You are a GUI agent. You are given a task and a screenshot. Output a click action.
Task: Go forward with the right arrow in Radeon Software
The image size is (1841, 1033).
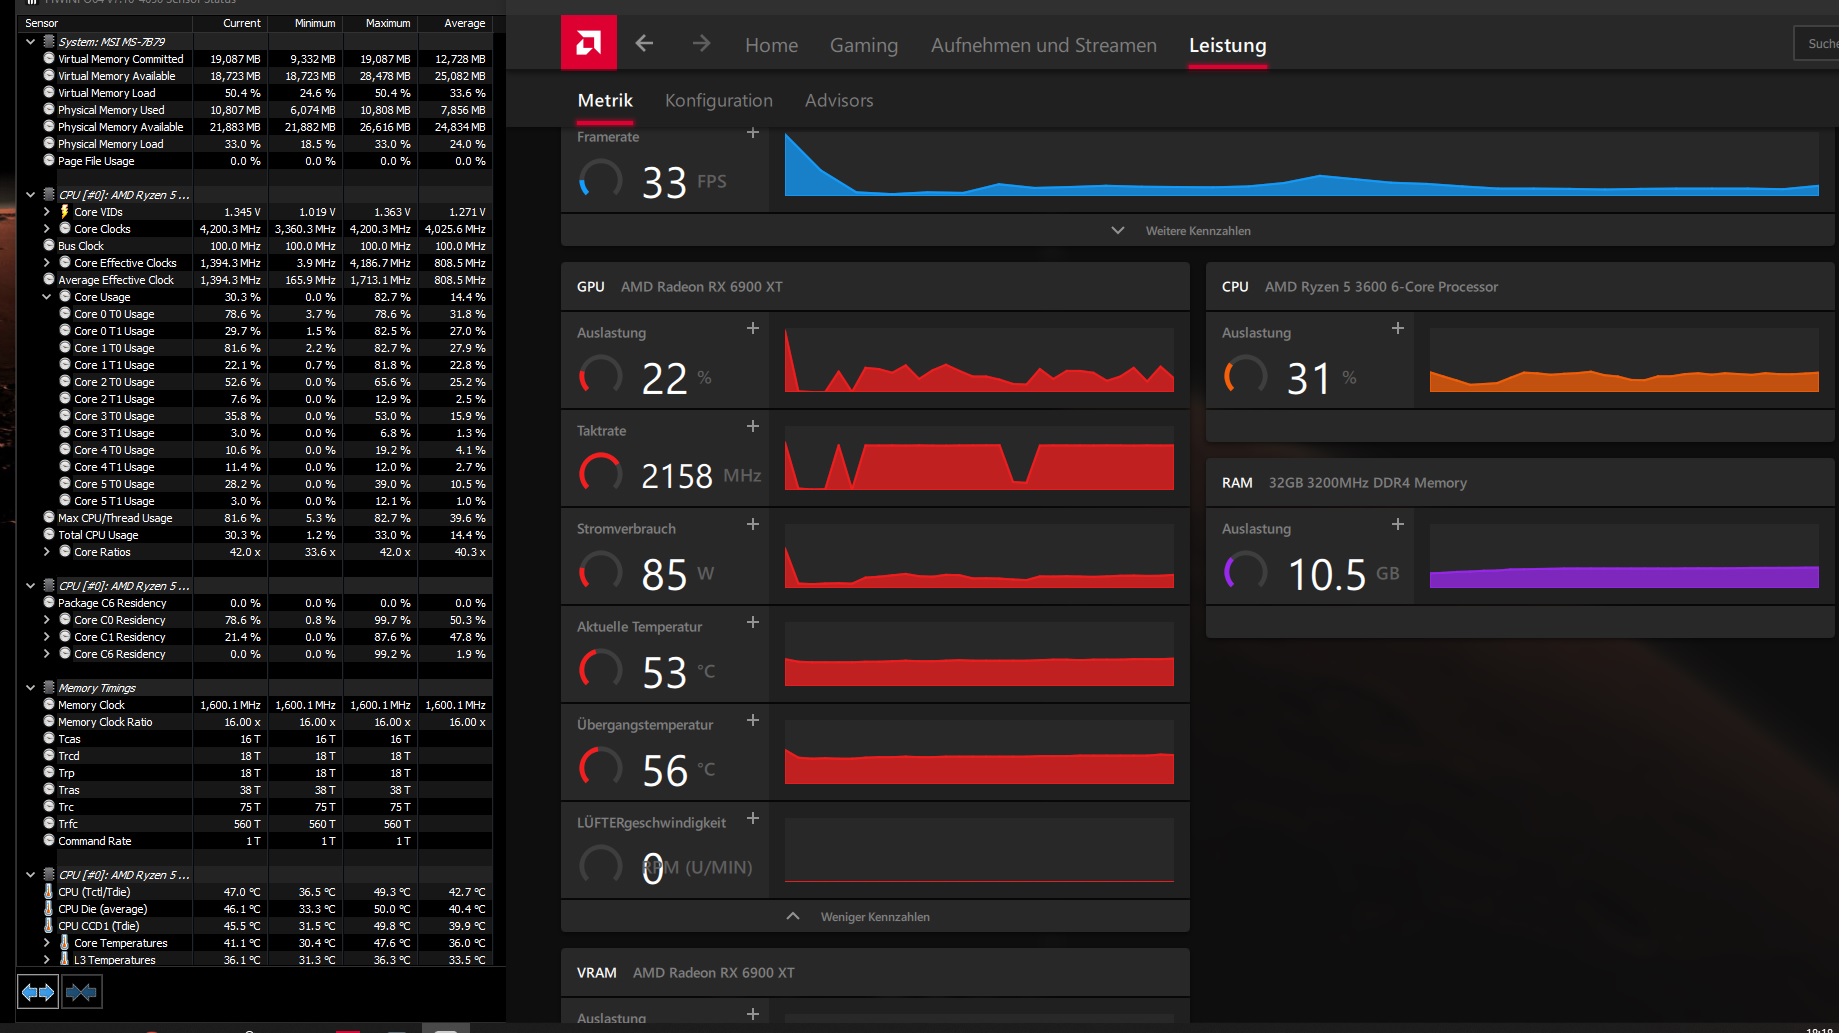pyautogui.click(x=701, y=43)
